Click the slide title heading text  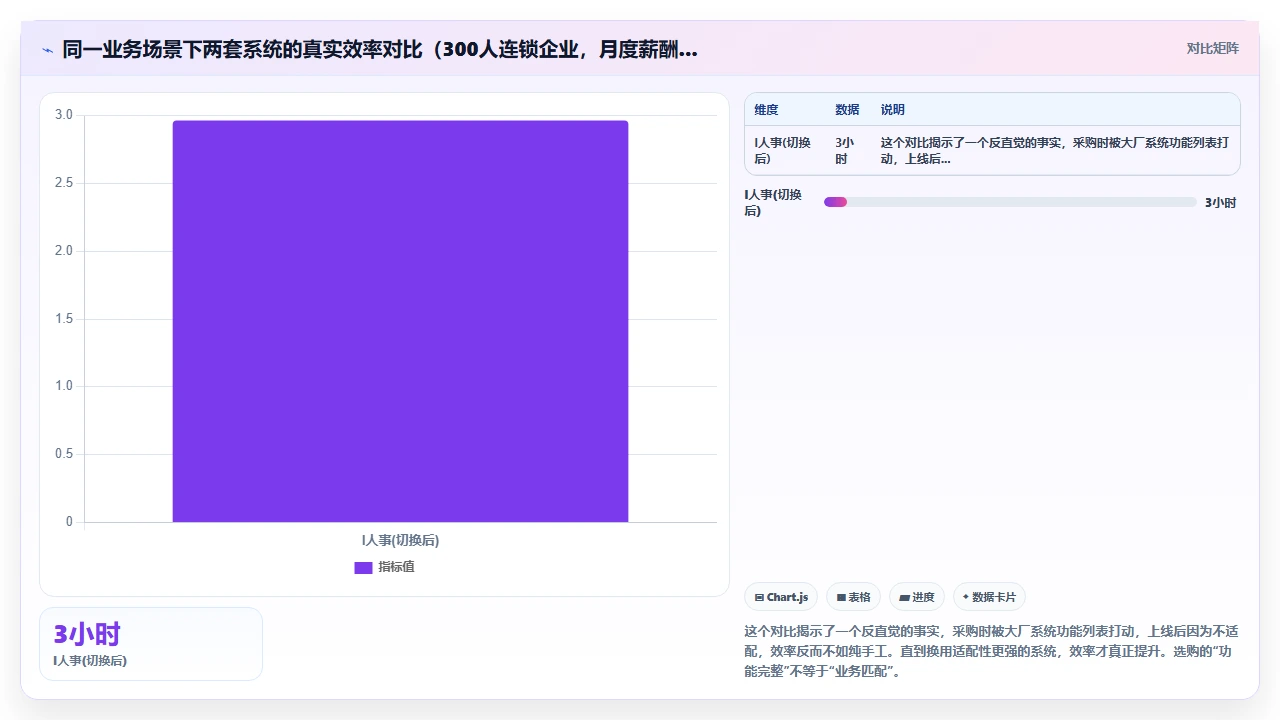(x=380, y=50)
